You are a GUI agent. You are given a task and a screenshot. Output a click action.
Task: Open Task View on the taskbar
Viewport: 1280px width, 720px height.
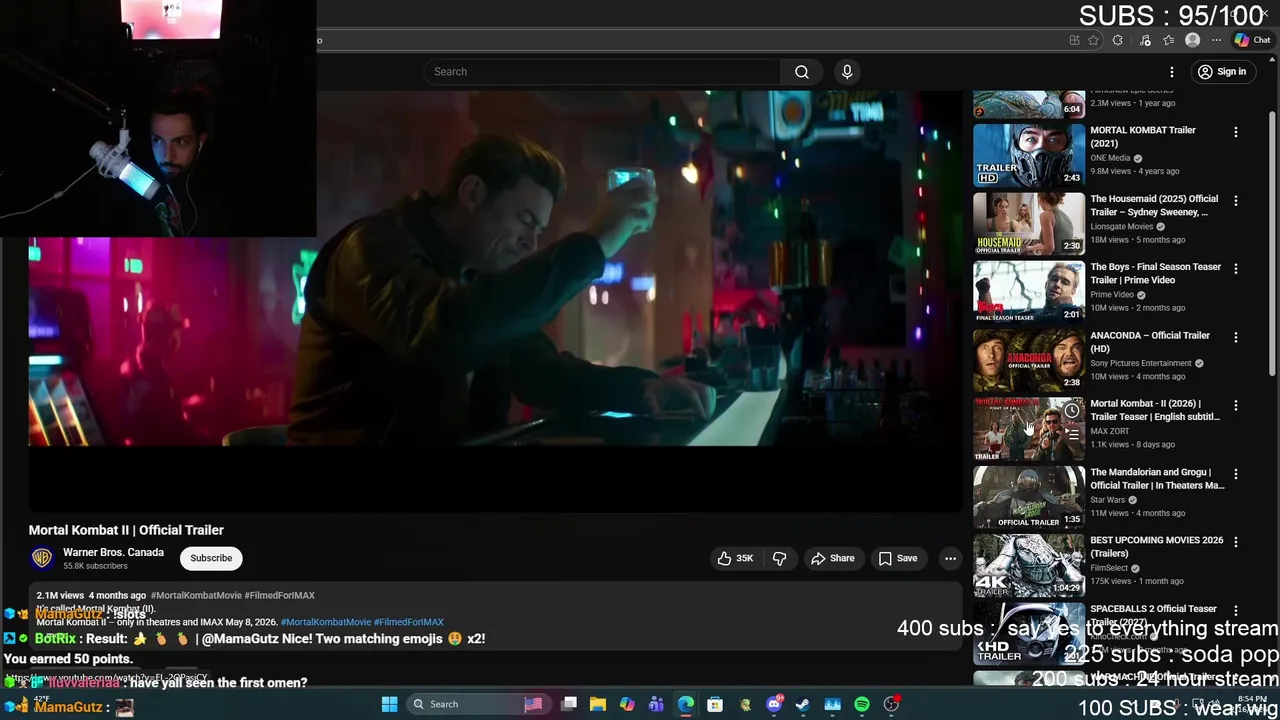(x=569, y=704)
